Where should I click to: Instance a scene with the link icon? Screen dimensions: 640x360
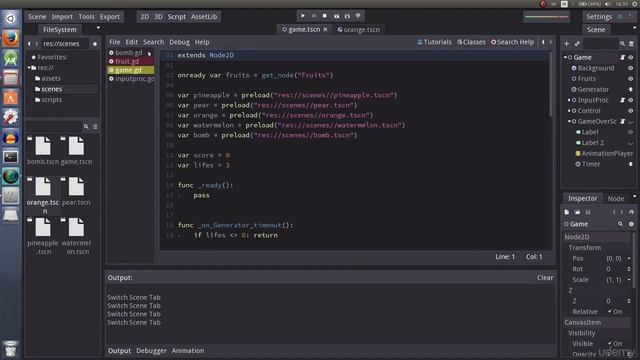click(577, 43)
